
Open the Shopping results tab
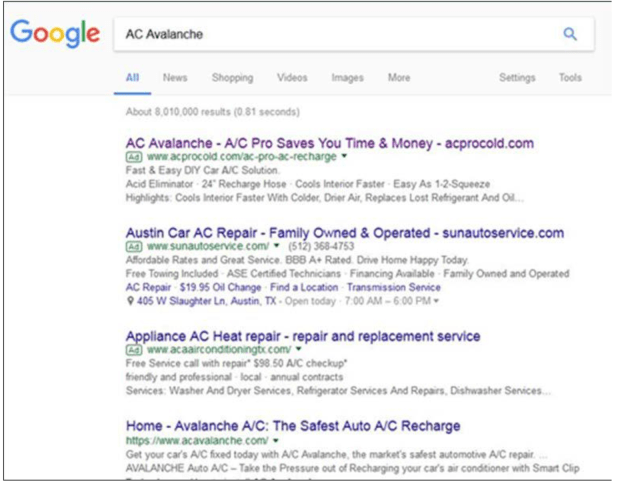[x=232, y=78]
